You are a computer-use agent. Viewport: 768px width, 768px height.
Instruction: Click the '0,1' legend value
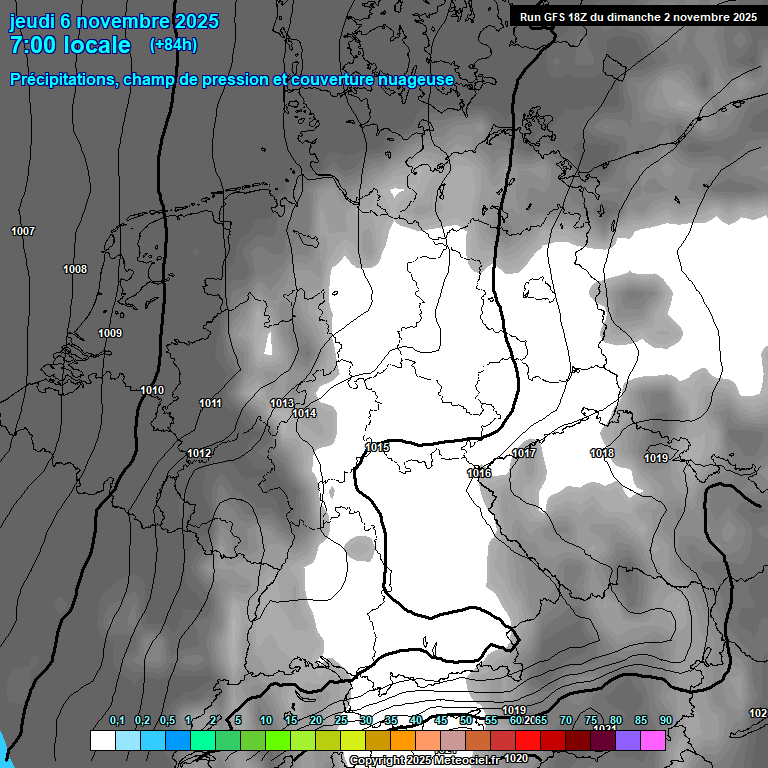117,720
